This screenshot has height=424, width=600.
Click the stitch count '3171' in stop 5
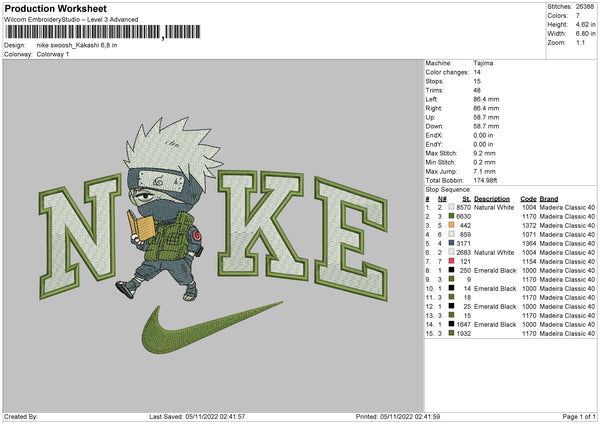pos(463,243)
